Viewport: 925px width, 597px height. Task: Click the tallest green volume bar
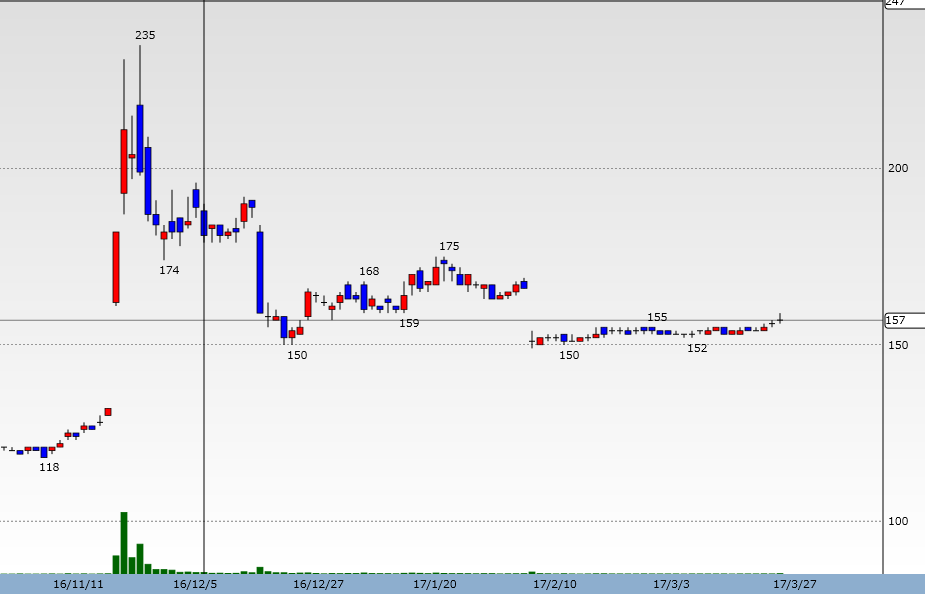(124, 543)
